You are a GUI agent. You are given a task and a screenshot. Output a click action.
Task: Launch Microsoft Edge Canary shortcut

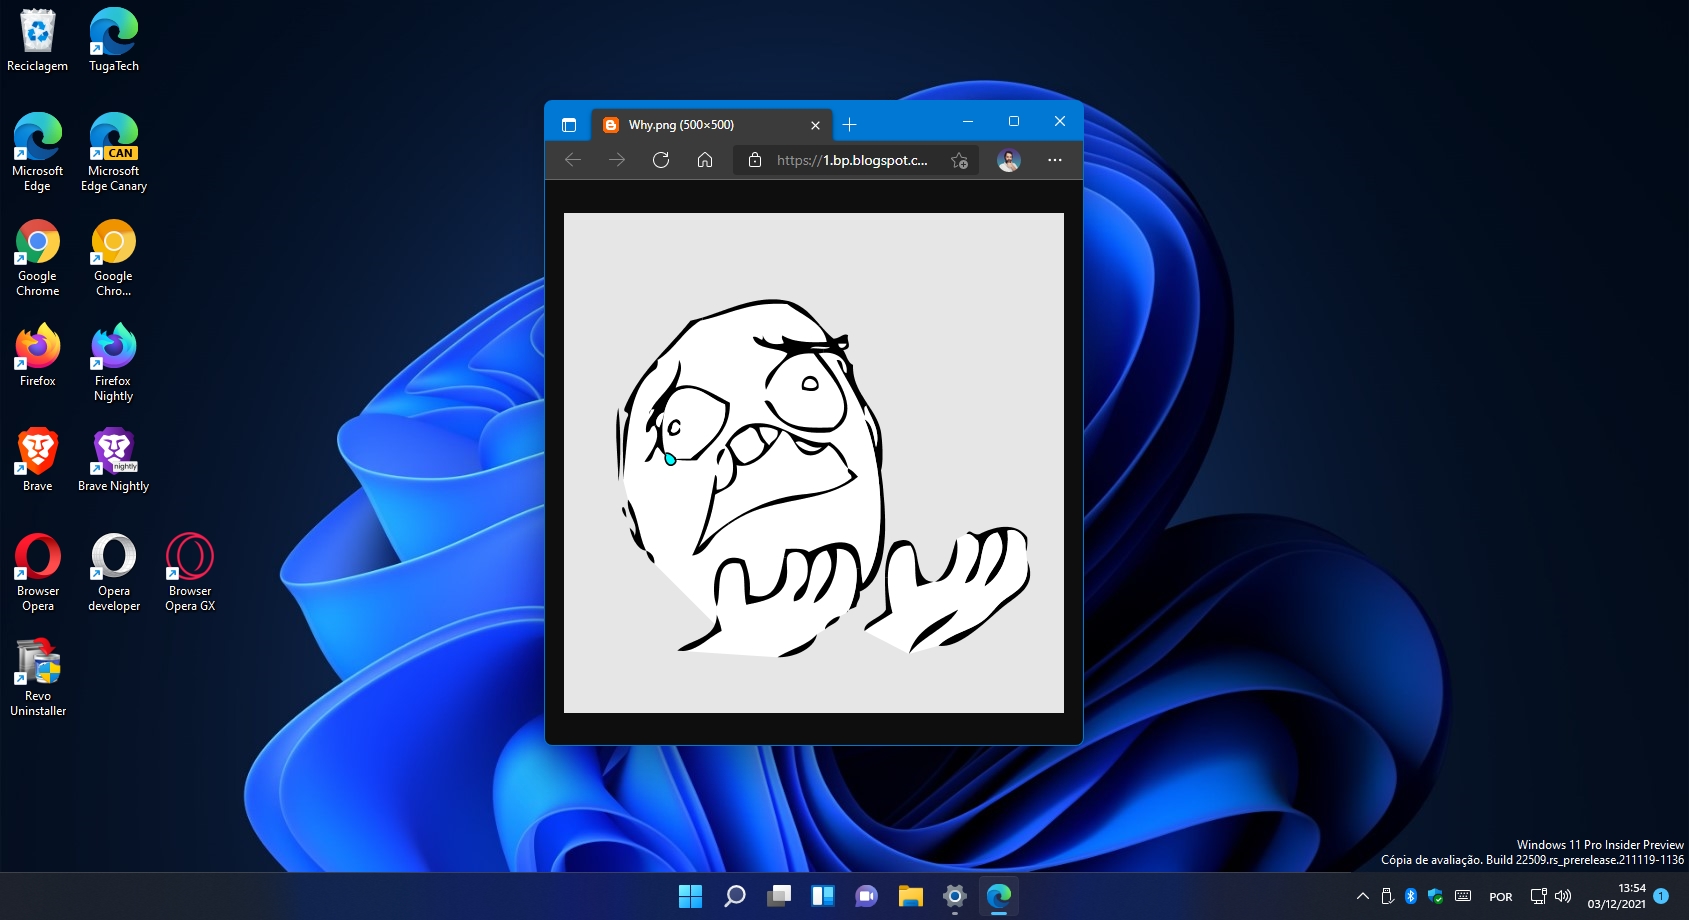point(114,152)
